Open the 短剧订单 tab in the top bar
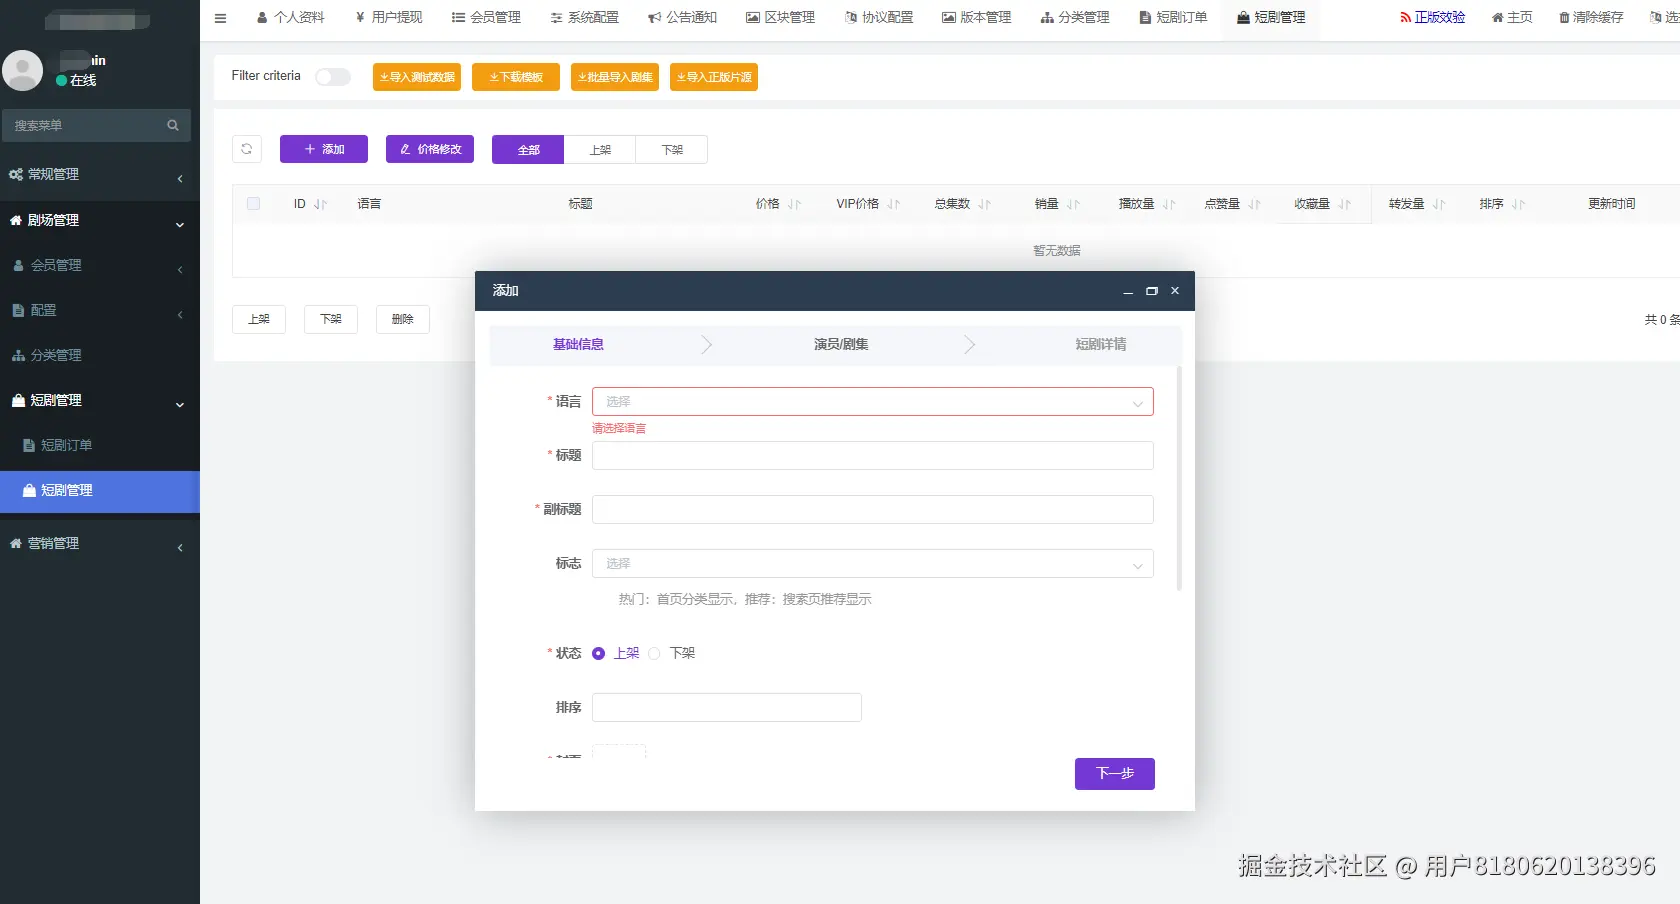1680x904 pixels. click(1173, 18)
